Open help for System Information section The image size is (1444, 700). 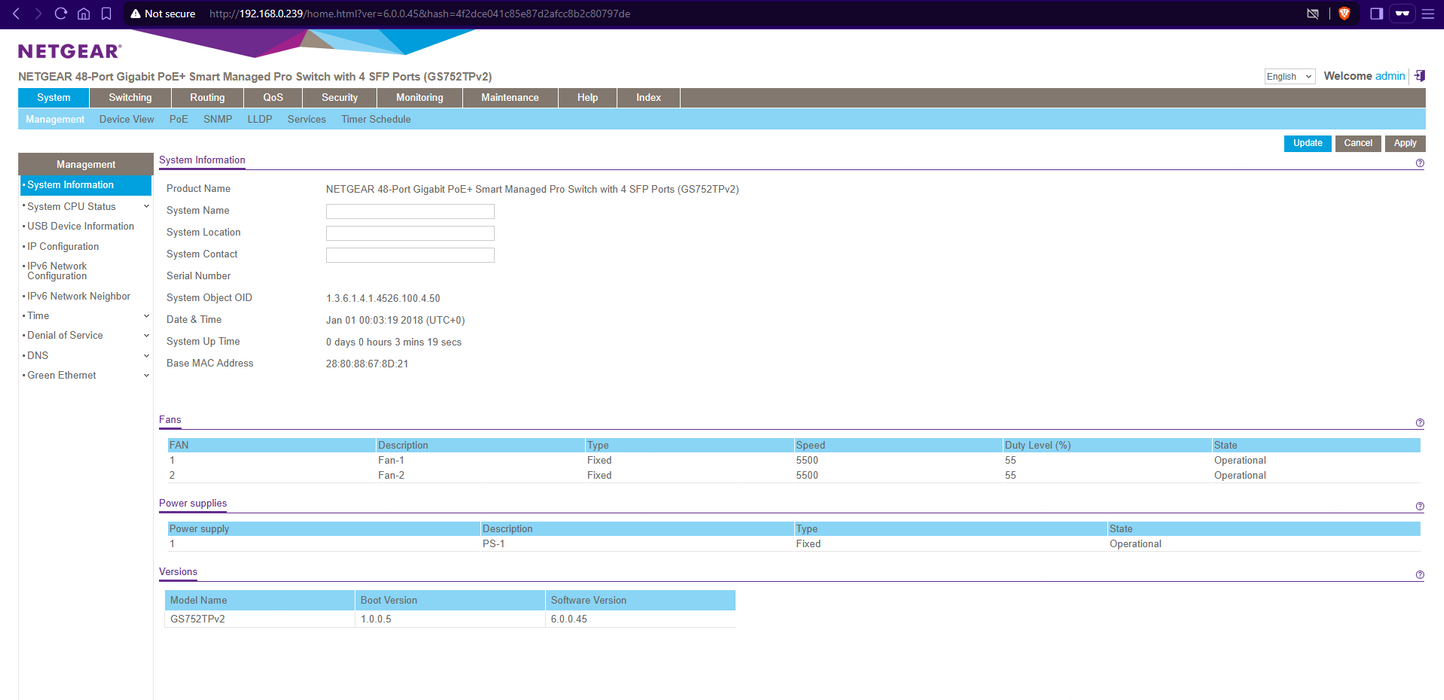tap(1420, 163)
